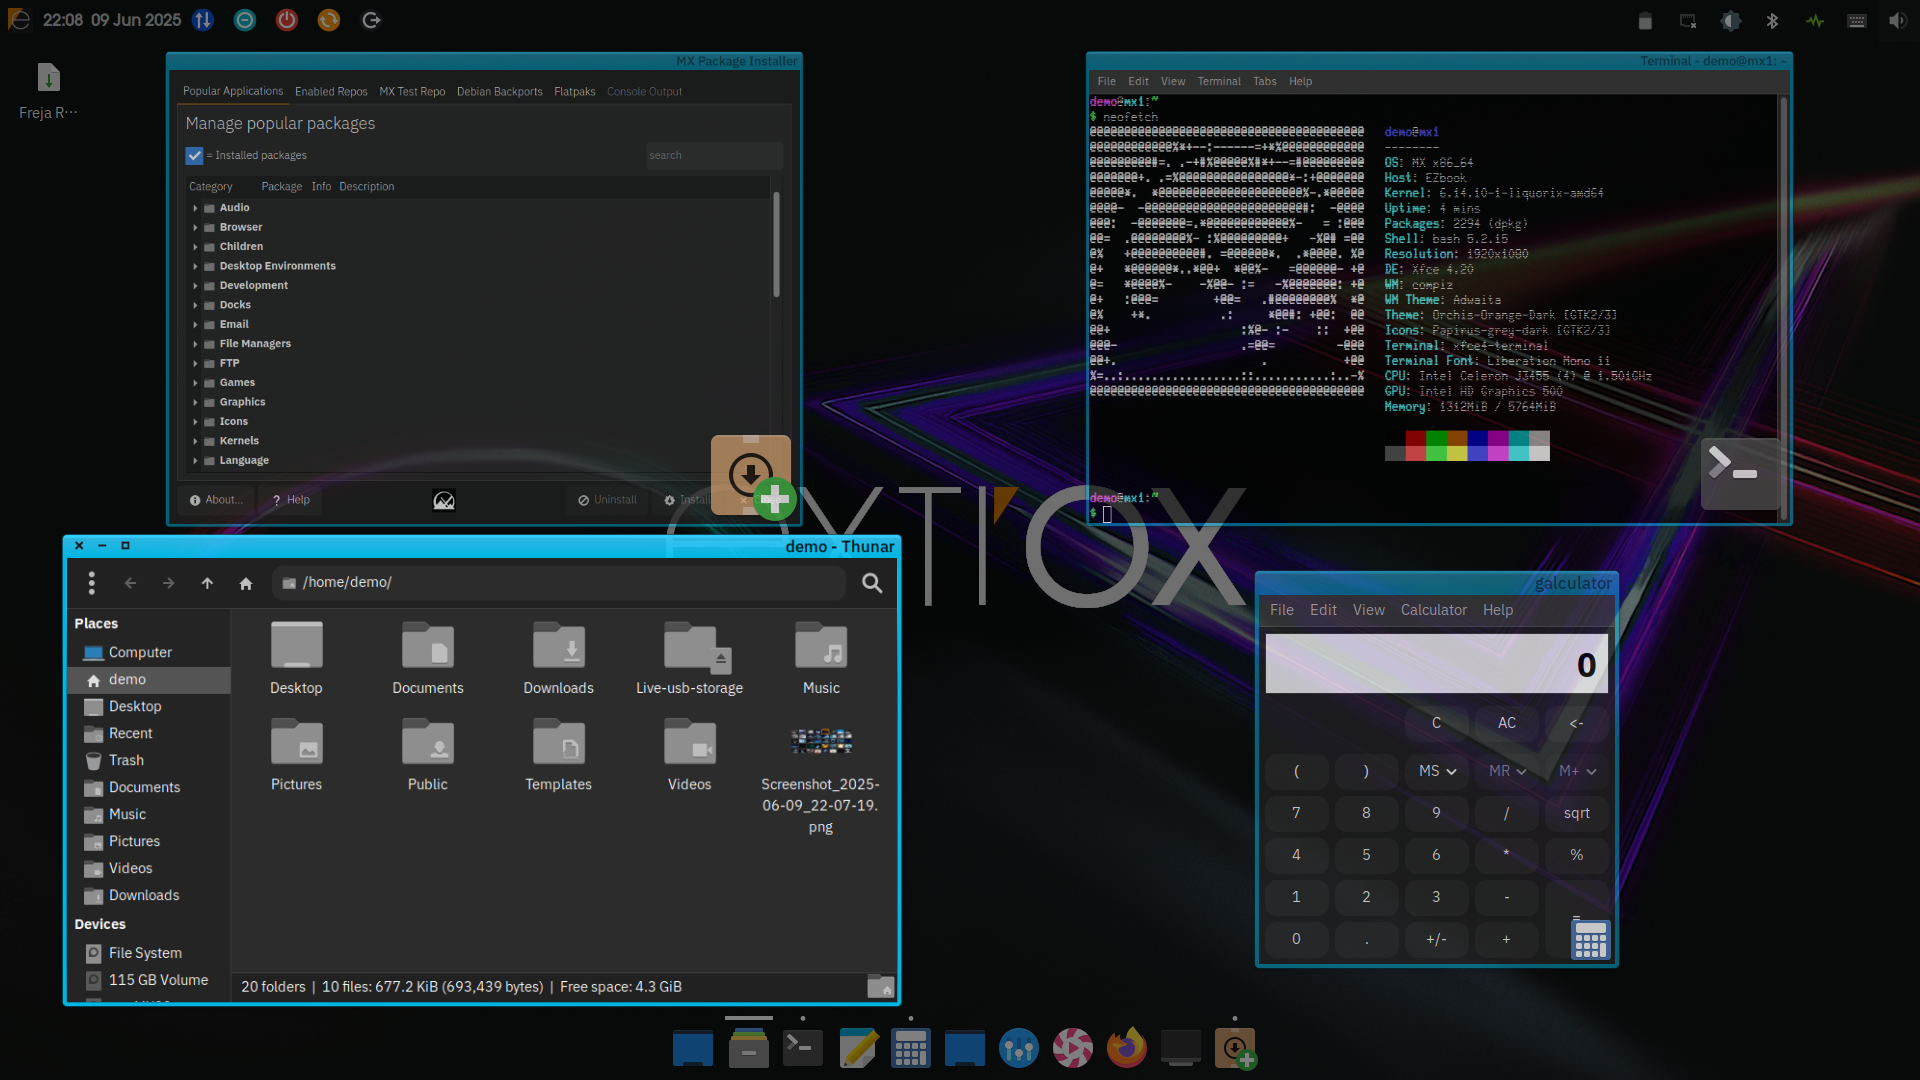
Task: Click the Thunar search magnifier icon
Action: pos(872,583)
